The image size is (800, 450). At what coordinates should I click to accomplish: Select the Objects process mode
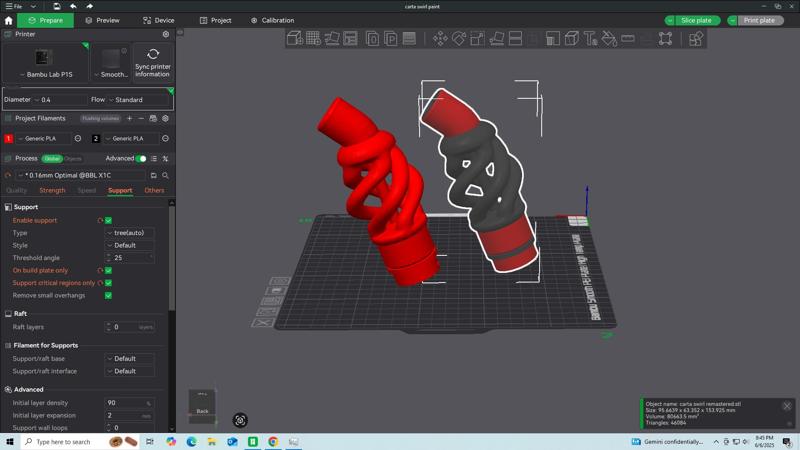pyautogui.click(x=73, y=159)
